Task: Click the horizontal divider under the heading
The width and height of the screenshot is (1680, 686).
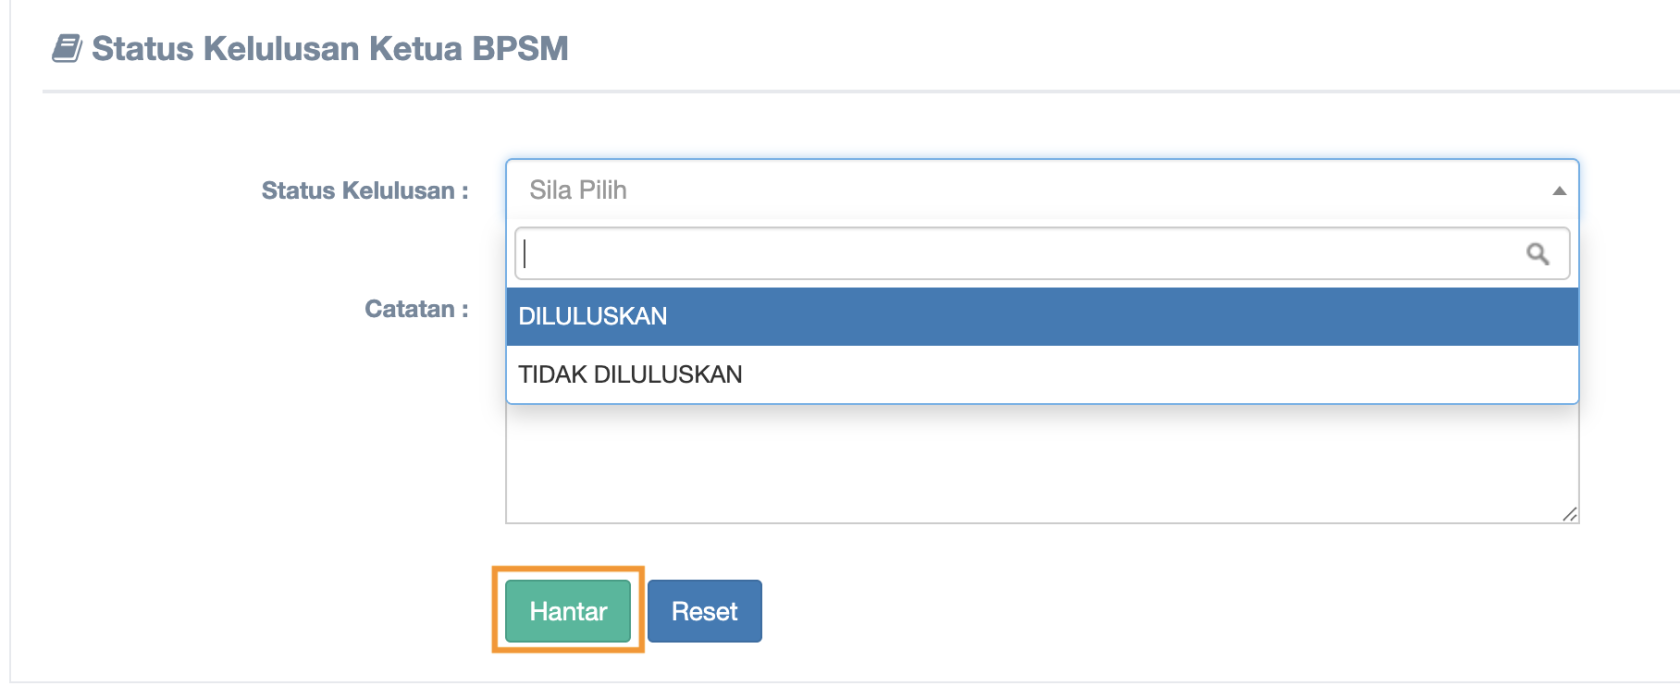Action: coord(840,91)
